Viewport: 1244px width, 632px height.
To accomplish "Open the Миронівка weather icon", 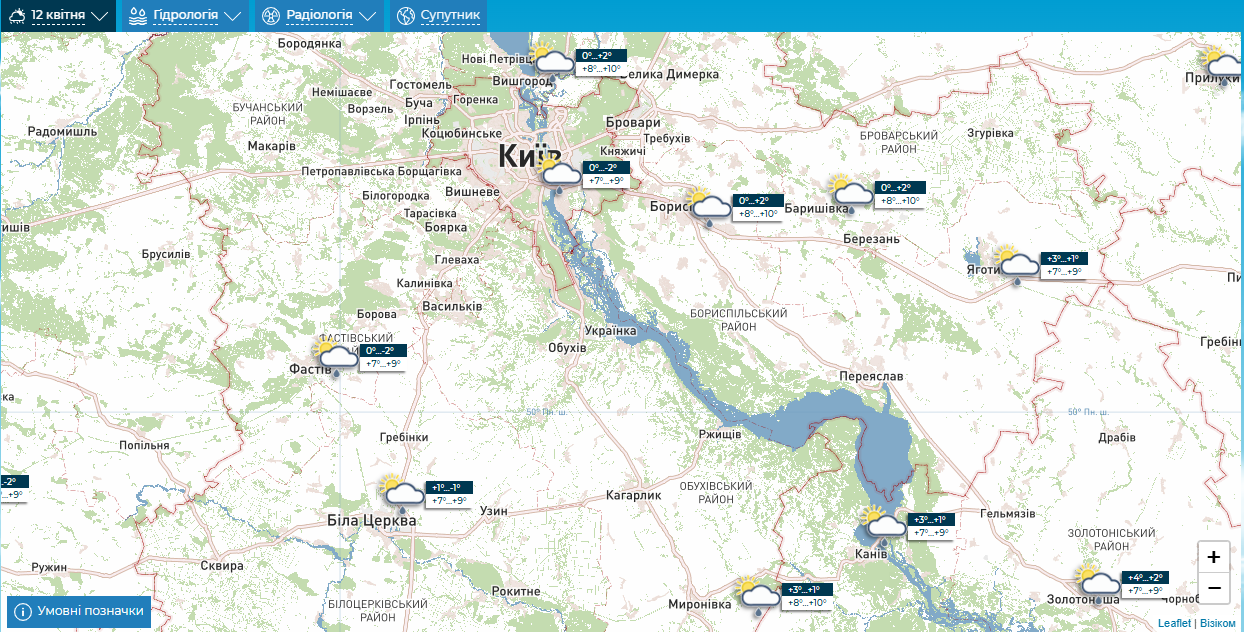I will pyautogui.click(x=757, y=595).
